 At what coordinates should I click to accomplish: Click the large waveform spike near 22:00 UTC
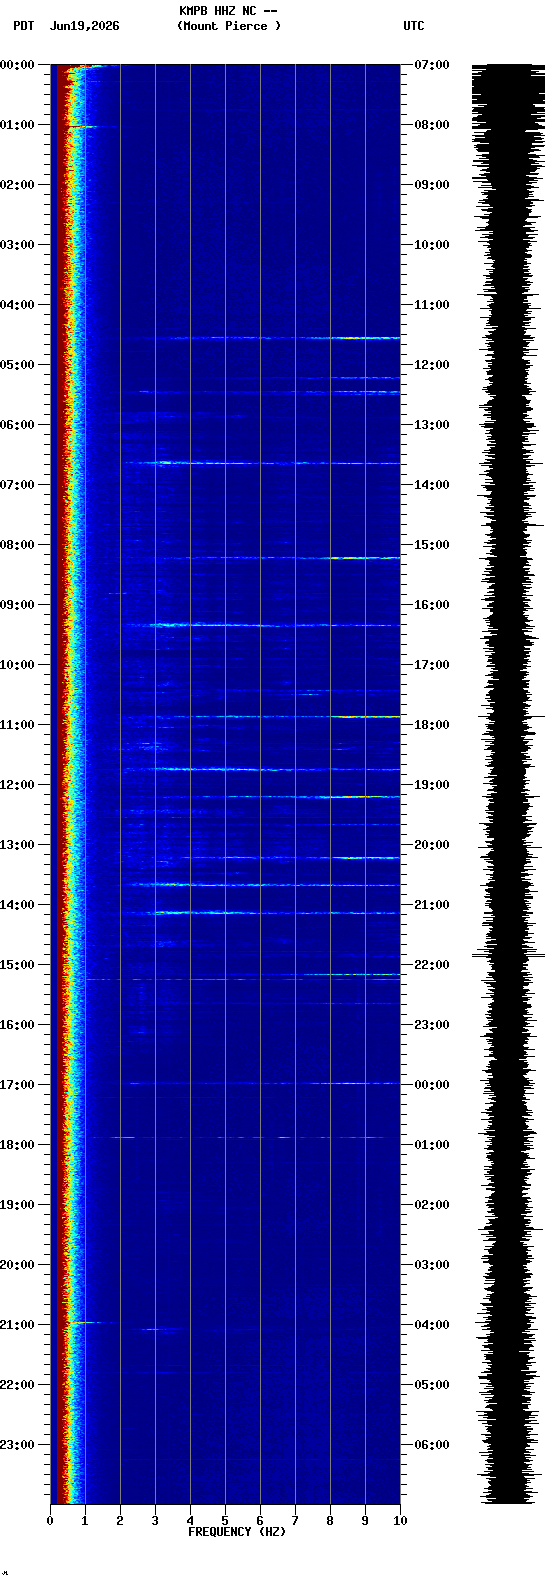[x=508, y=956]
